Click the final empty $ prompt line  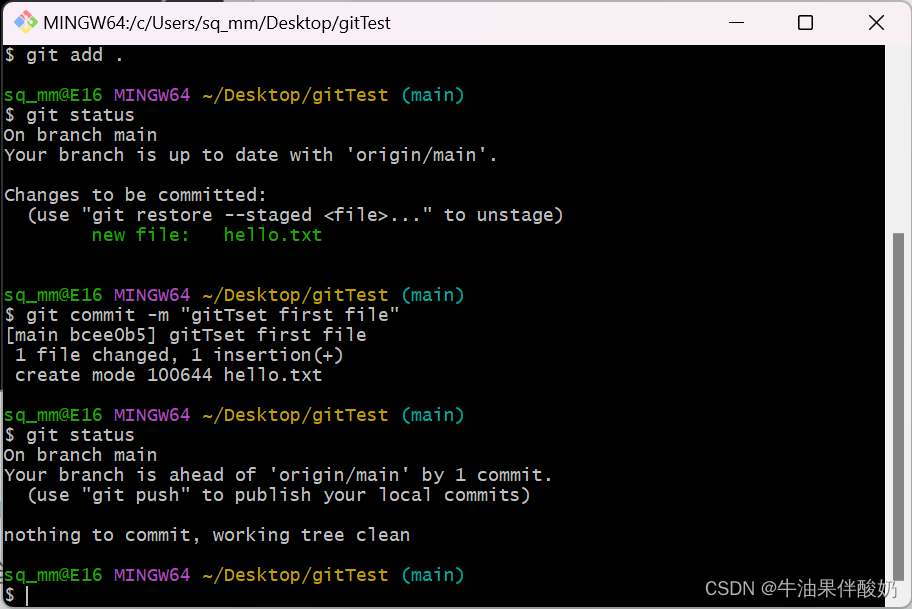coord(16,595)
